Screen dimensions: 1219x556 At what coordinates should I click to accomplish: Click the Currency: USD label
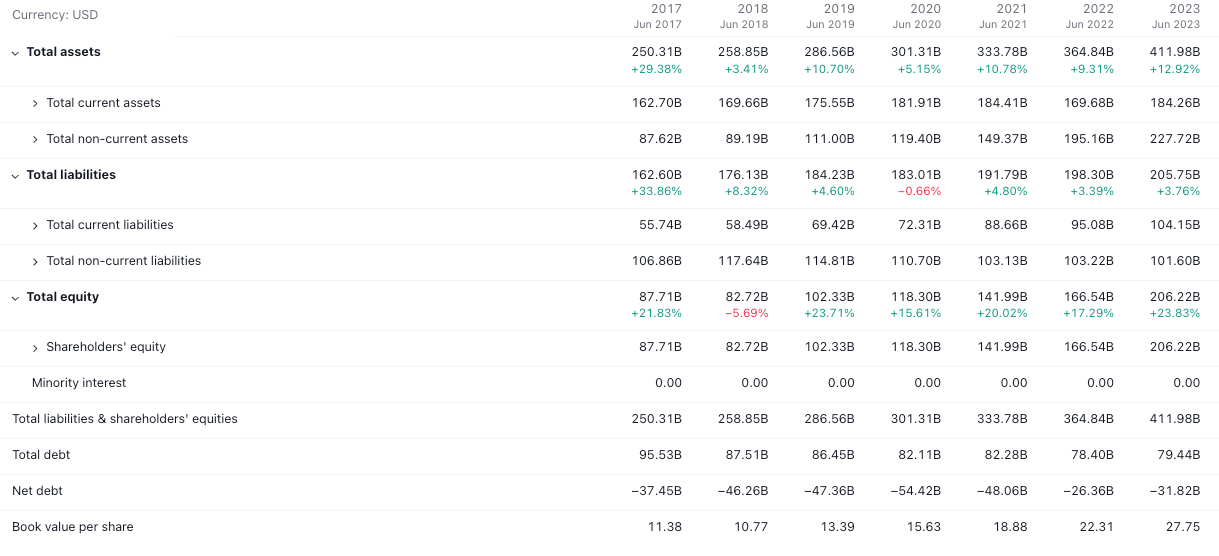(x=55, y=15)
